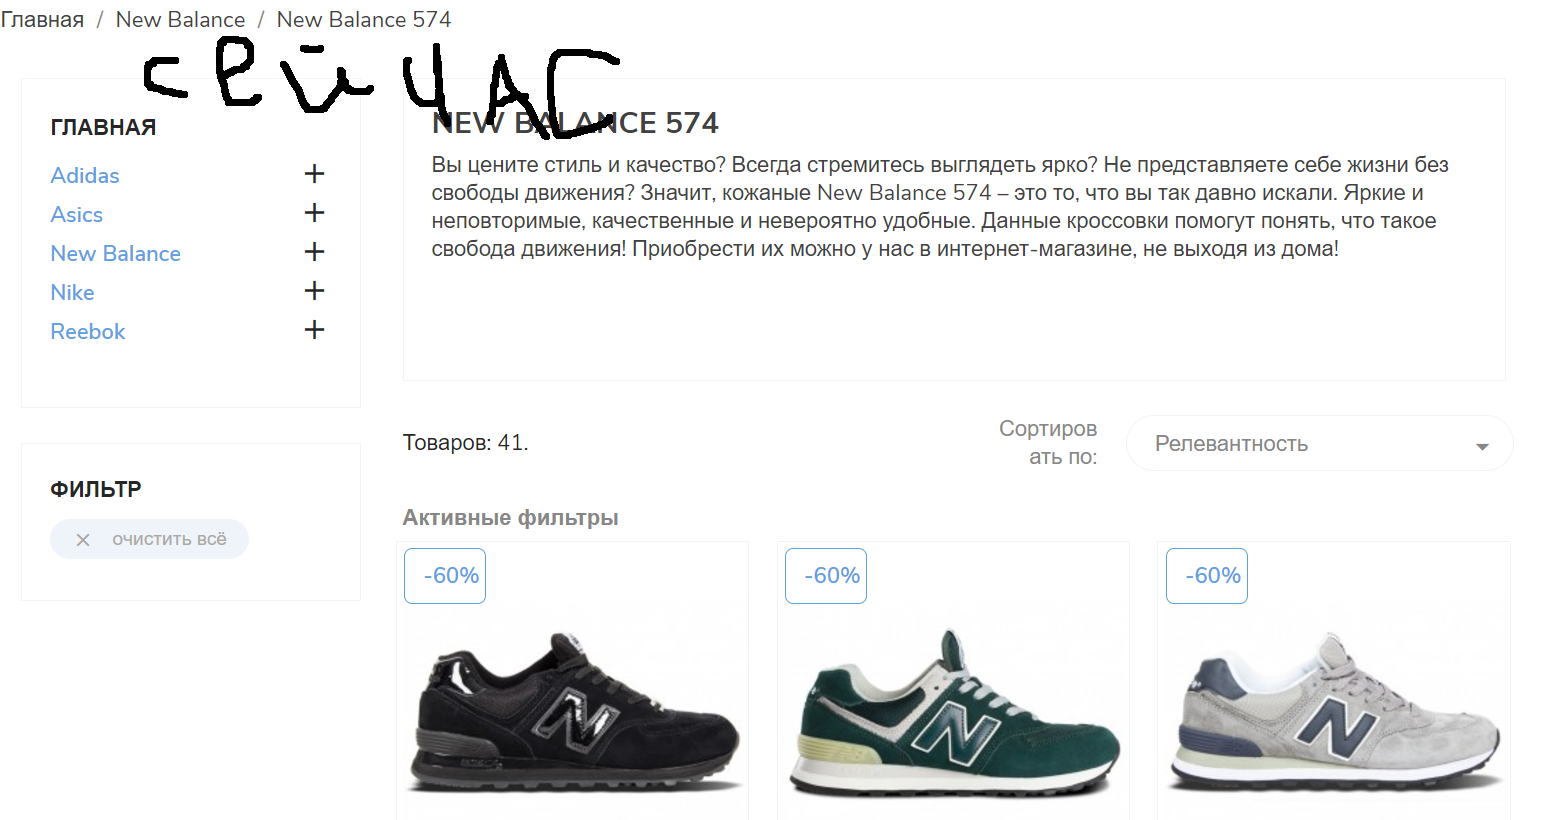This screenshot has width=1551, height=820.
Task: Open the black New Balance 574 sneaker
Action: point(575,713)
